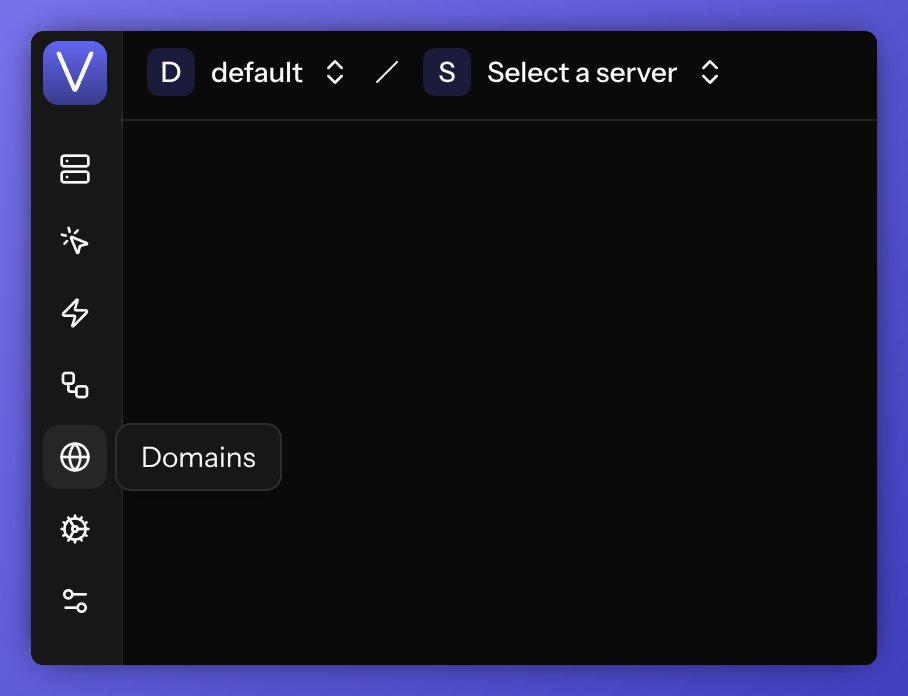Click the V logo at top of sidebar
This screenshot has height=696, width=908.
click(x=75, y=73)
